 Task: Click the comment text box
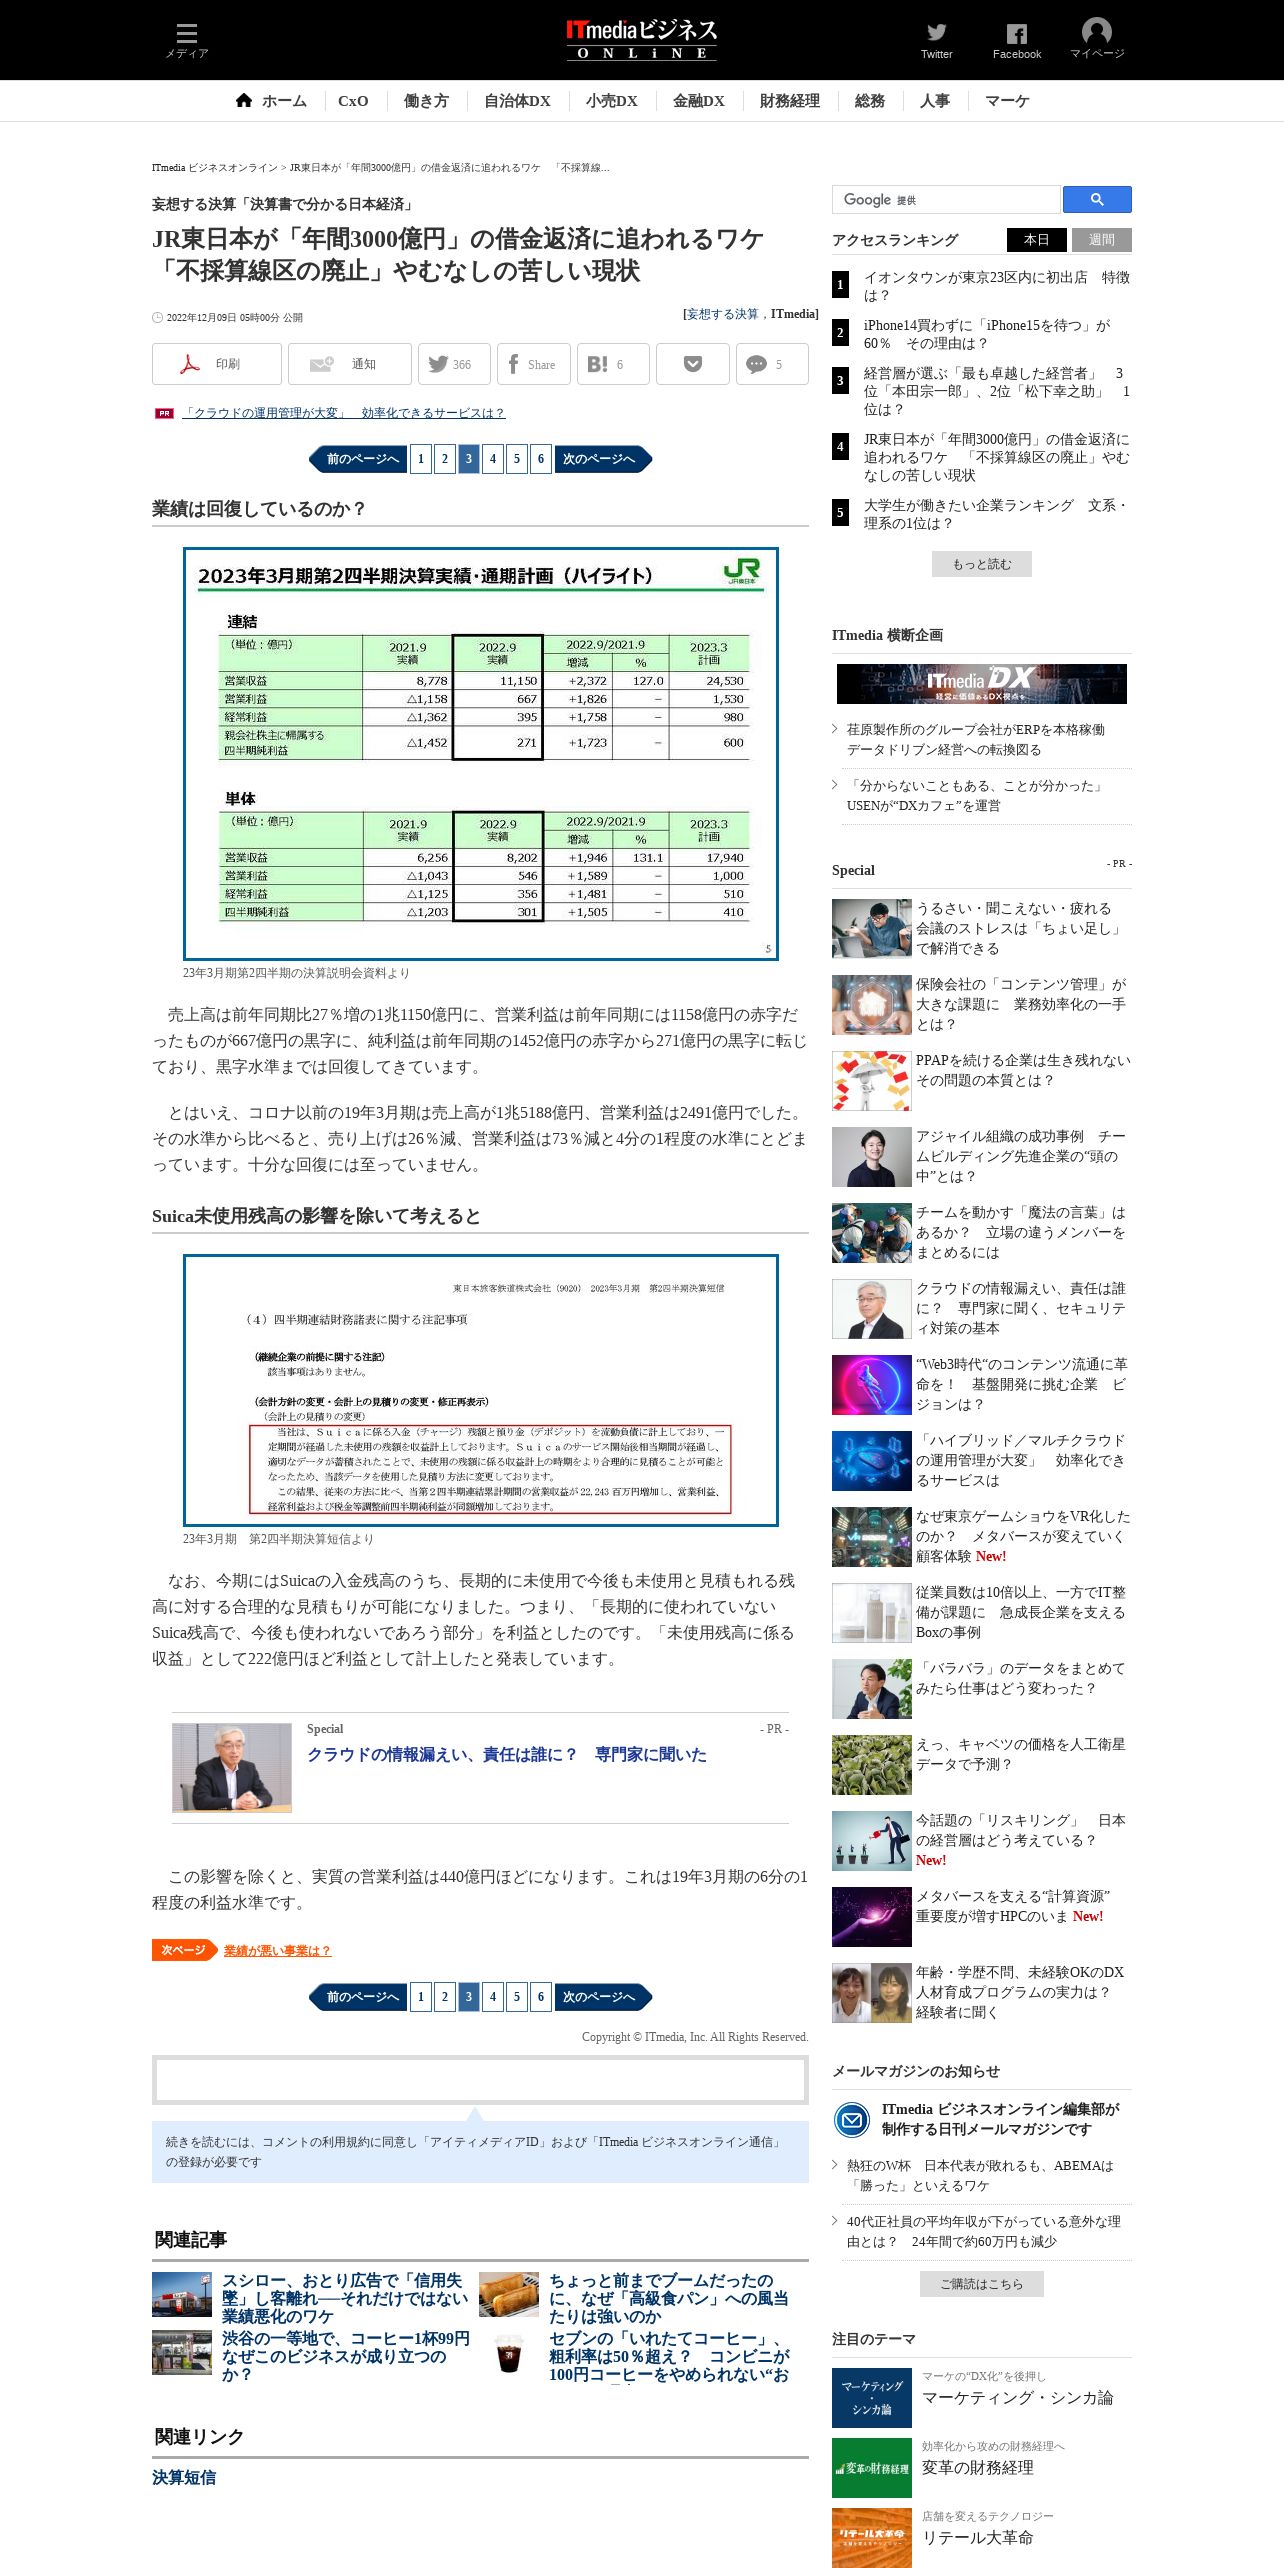point(480,2081)
